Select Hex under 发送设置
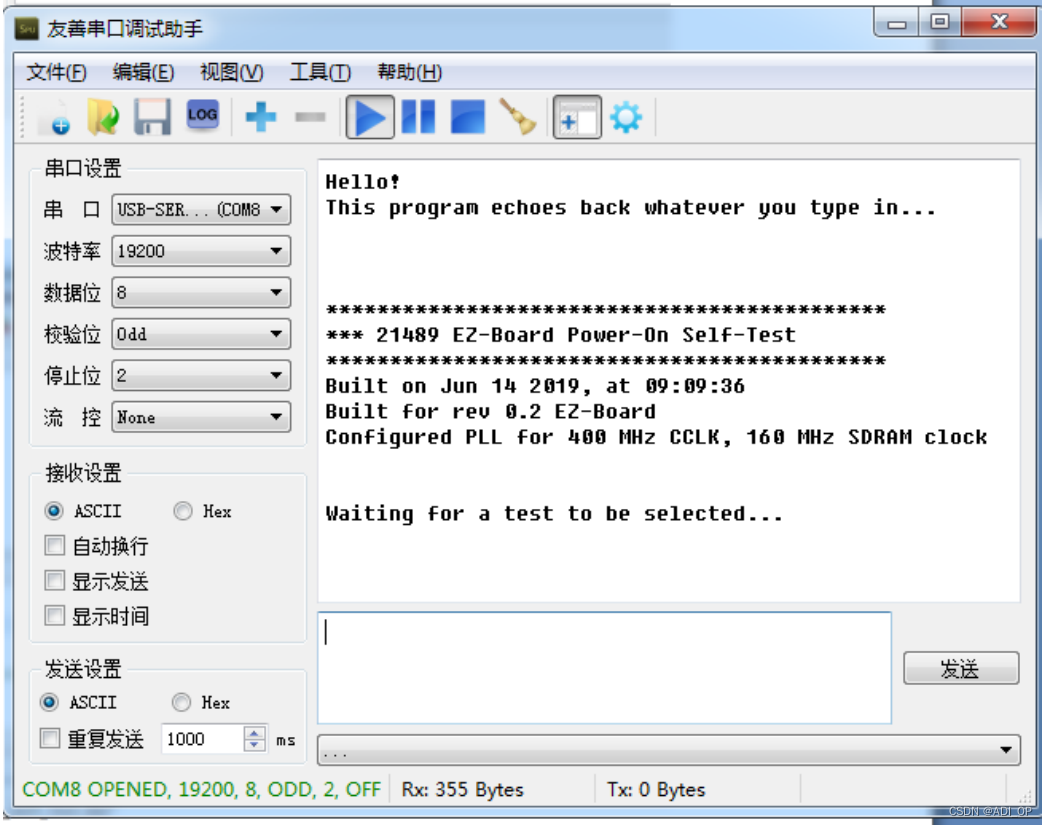Screen dimensions: 1048x827 pos(181,702)
